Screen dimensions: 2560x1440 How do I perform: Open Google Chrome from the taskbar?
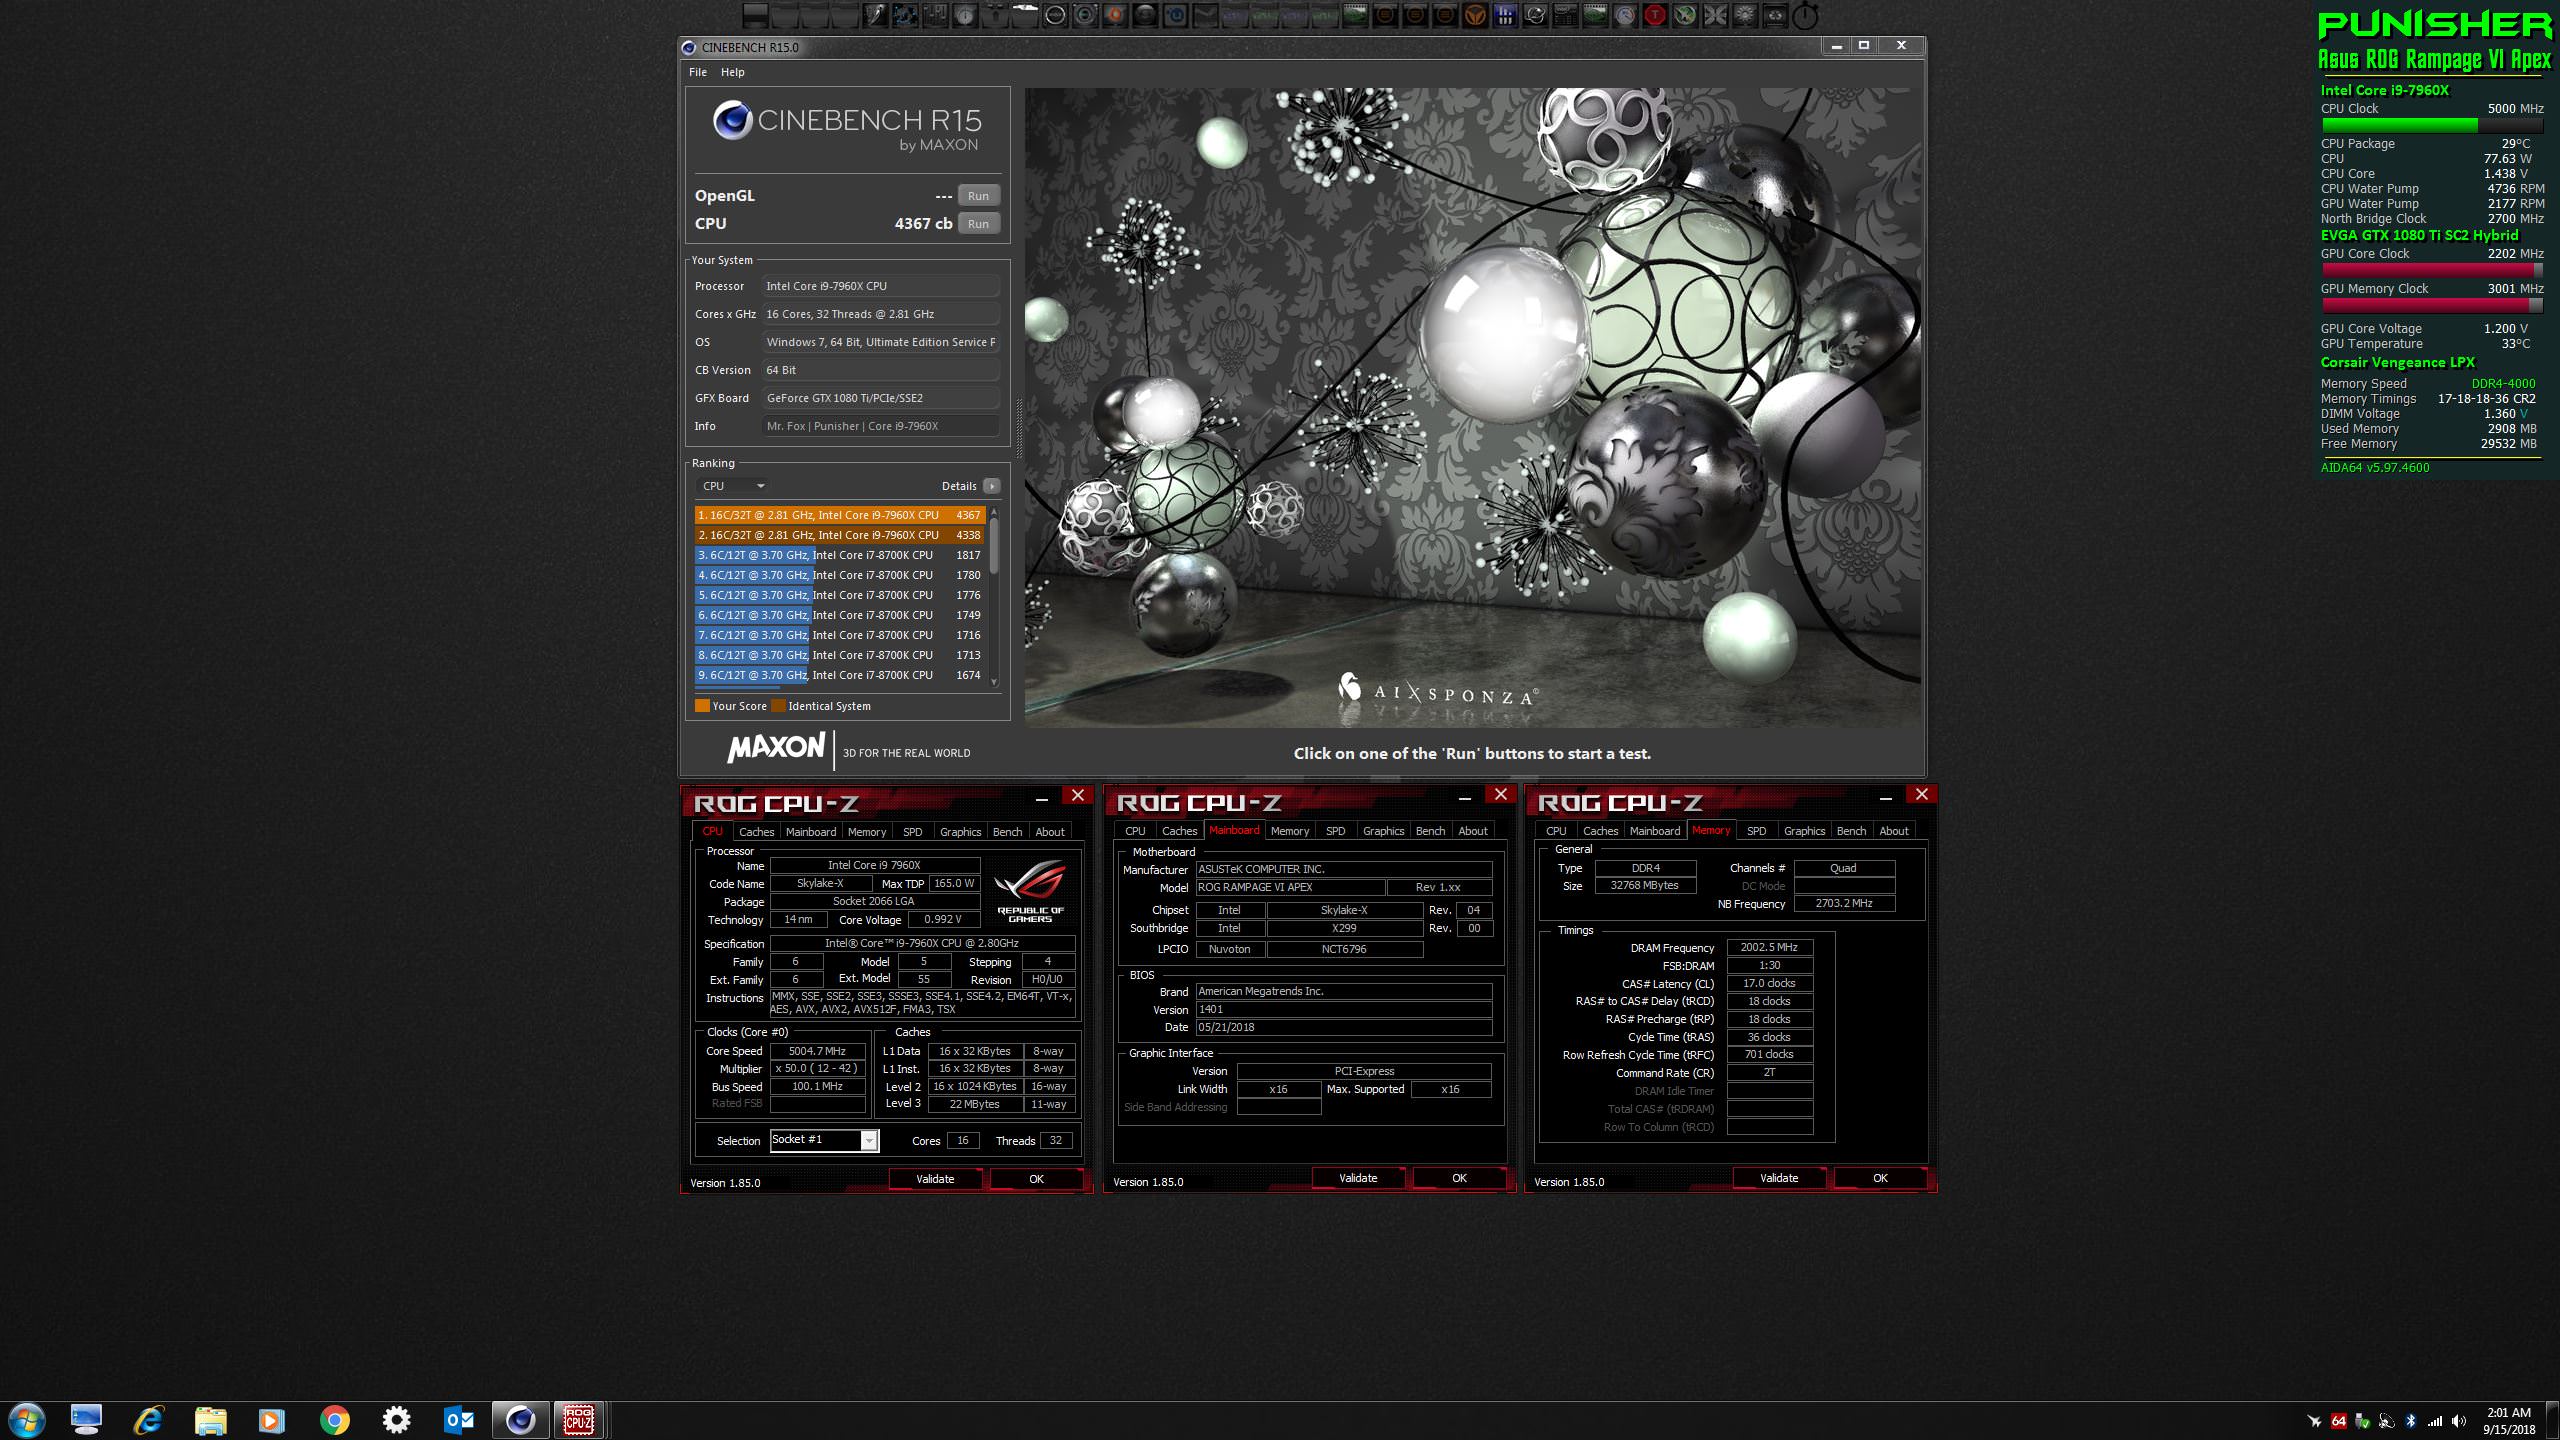tap(334, 1420)
